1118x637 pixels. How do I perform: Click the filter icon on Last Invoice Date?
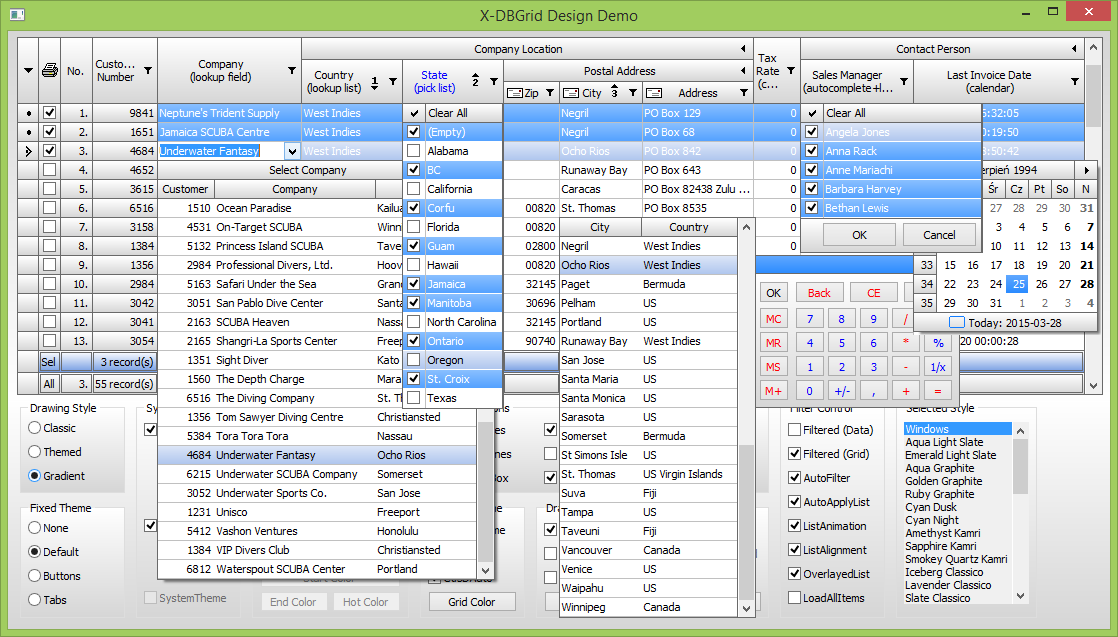coord(1075,82)
